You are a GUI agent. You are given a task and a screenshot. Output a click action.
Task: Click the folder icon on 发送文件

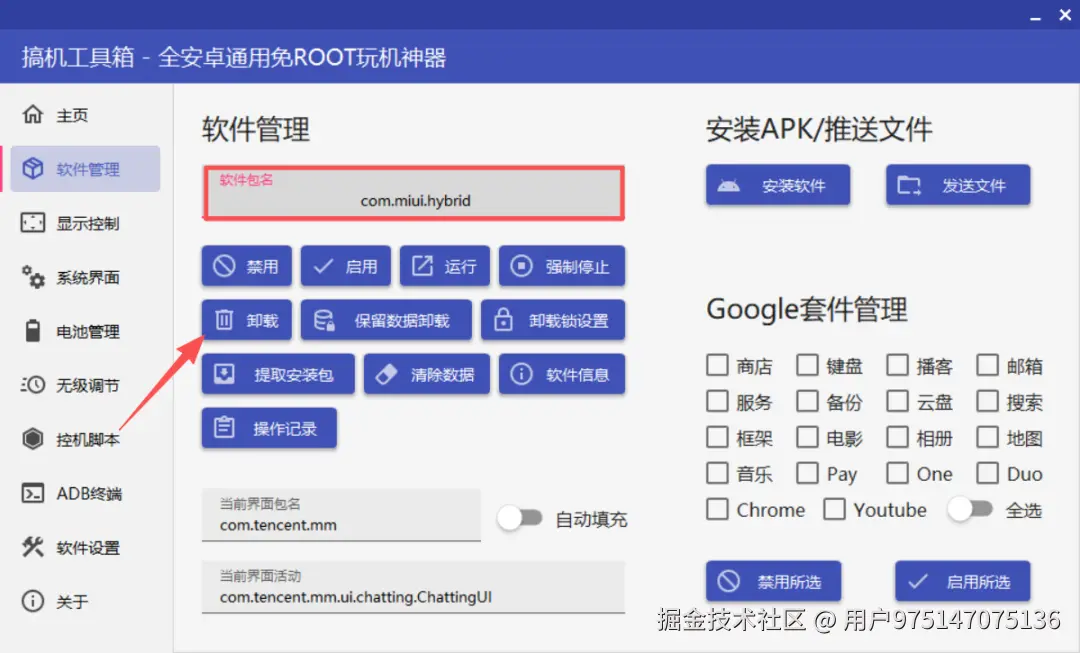coord(909,185)
